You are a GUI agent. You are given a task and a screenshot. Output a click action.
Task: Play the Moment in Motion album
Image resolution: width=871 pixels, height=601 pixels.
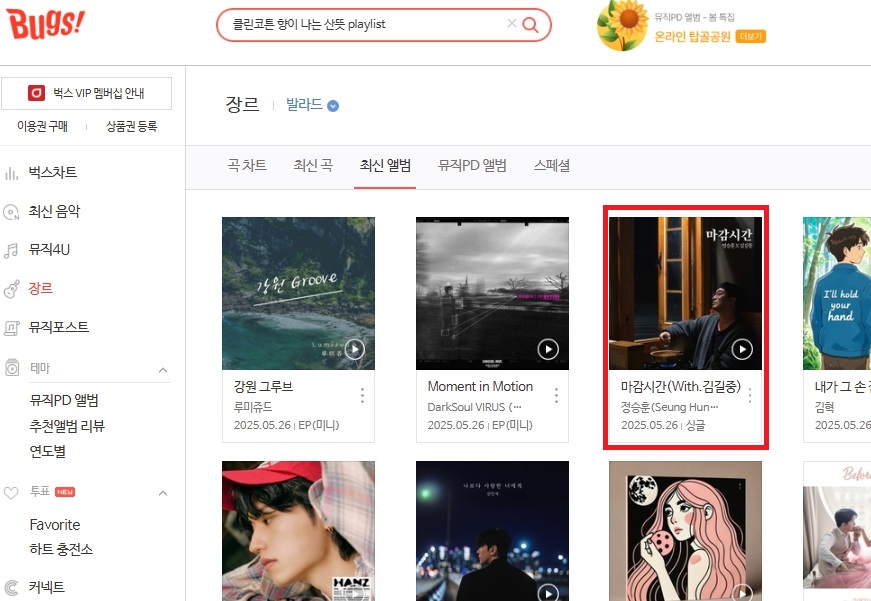click(x=548, y=349)
